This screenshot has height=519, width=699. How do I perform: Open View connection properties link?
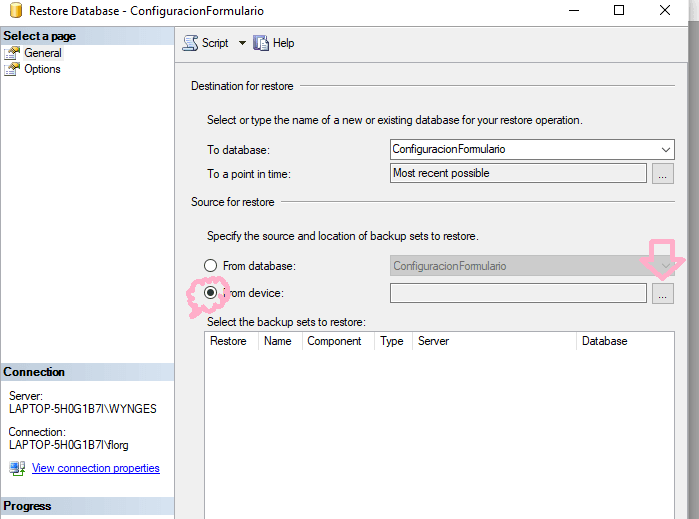click(x=95, y=468)
